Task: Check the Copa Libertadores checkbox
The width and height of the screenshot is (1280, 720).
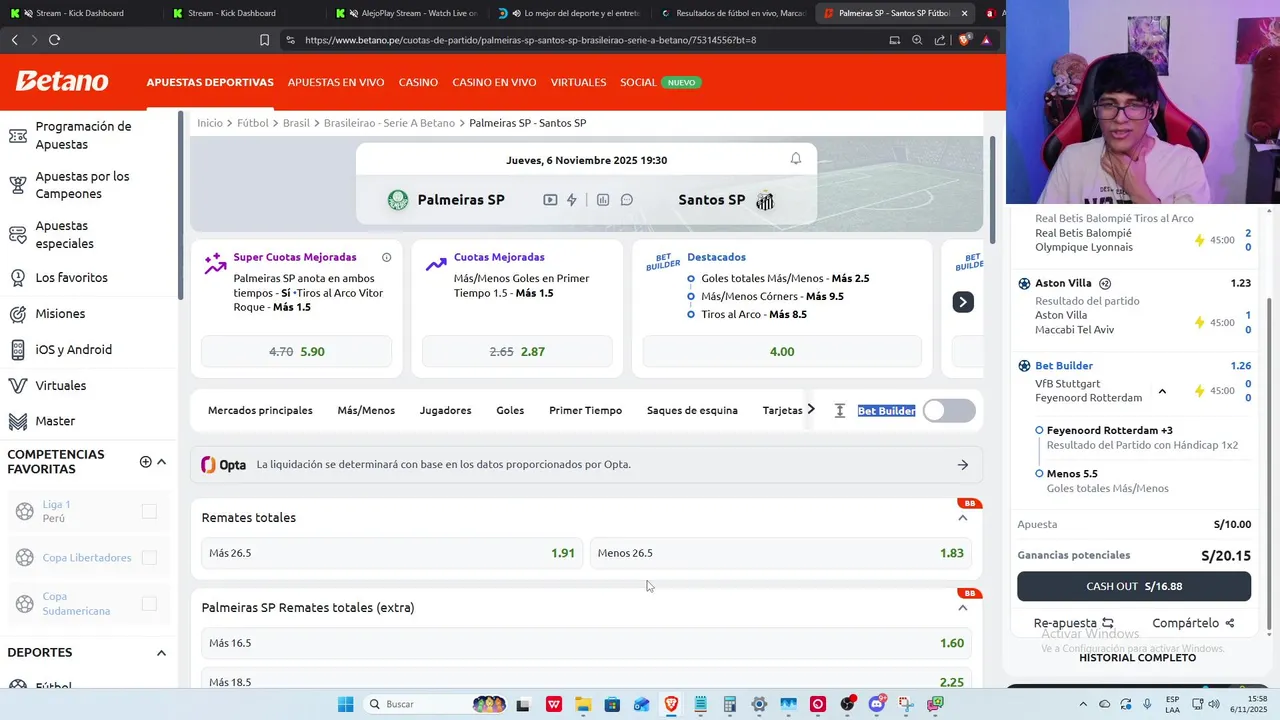Action: tap(149, 558)
